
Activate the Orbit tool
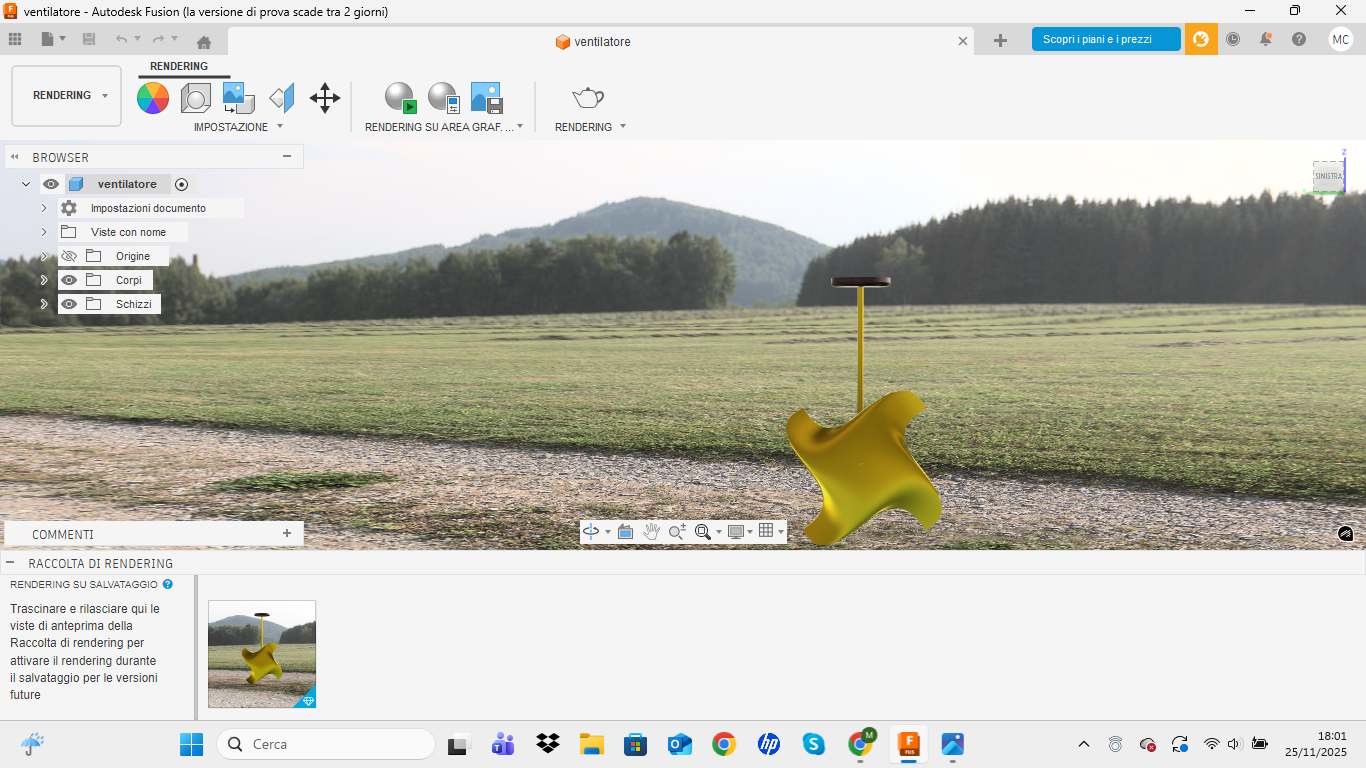point(592,531)
